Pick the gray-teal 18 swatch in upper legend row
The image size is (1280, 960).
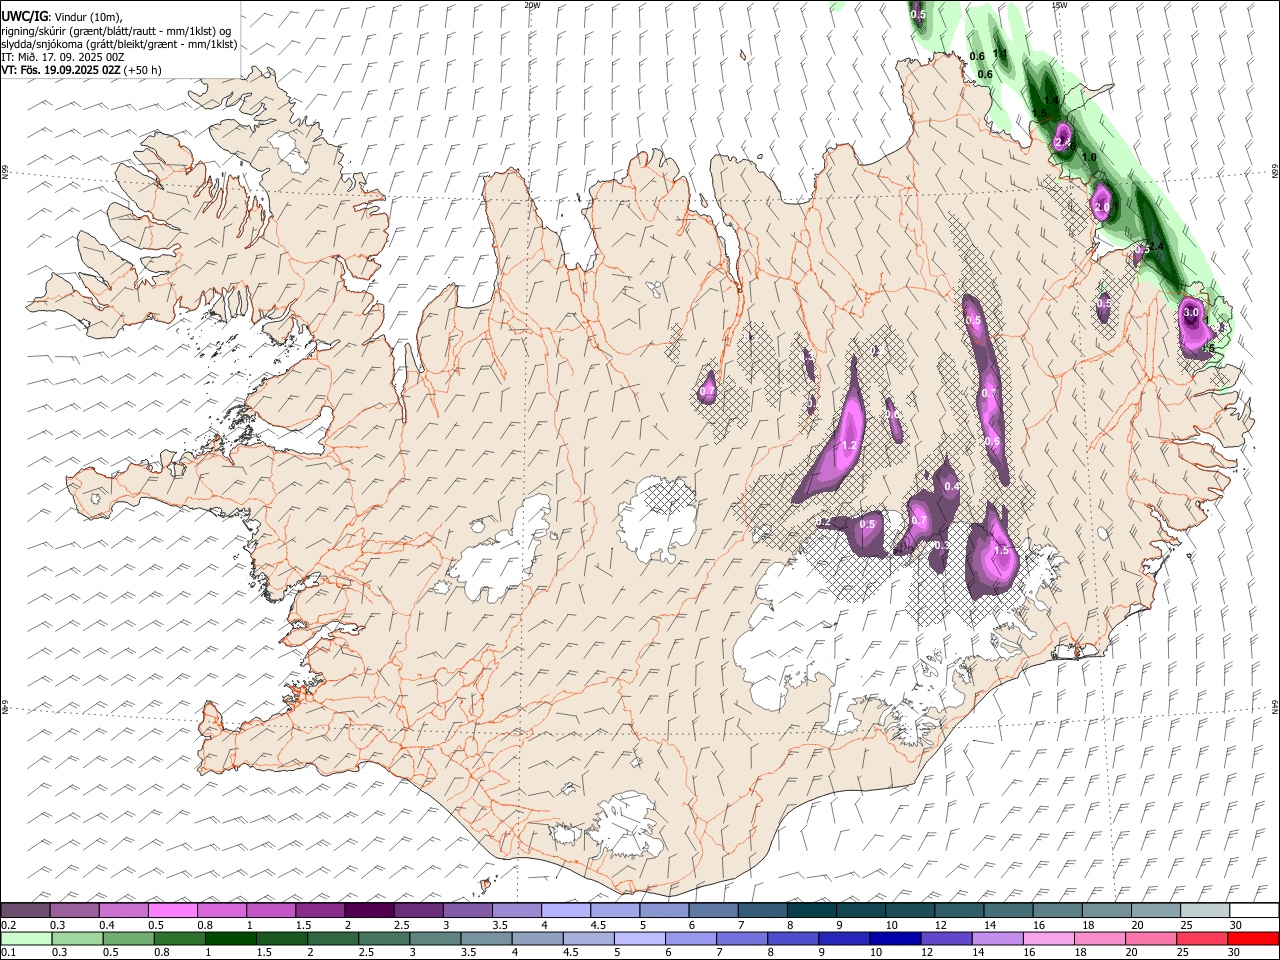tap(1107, 910)
